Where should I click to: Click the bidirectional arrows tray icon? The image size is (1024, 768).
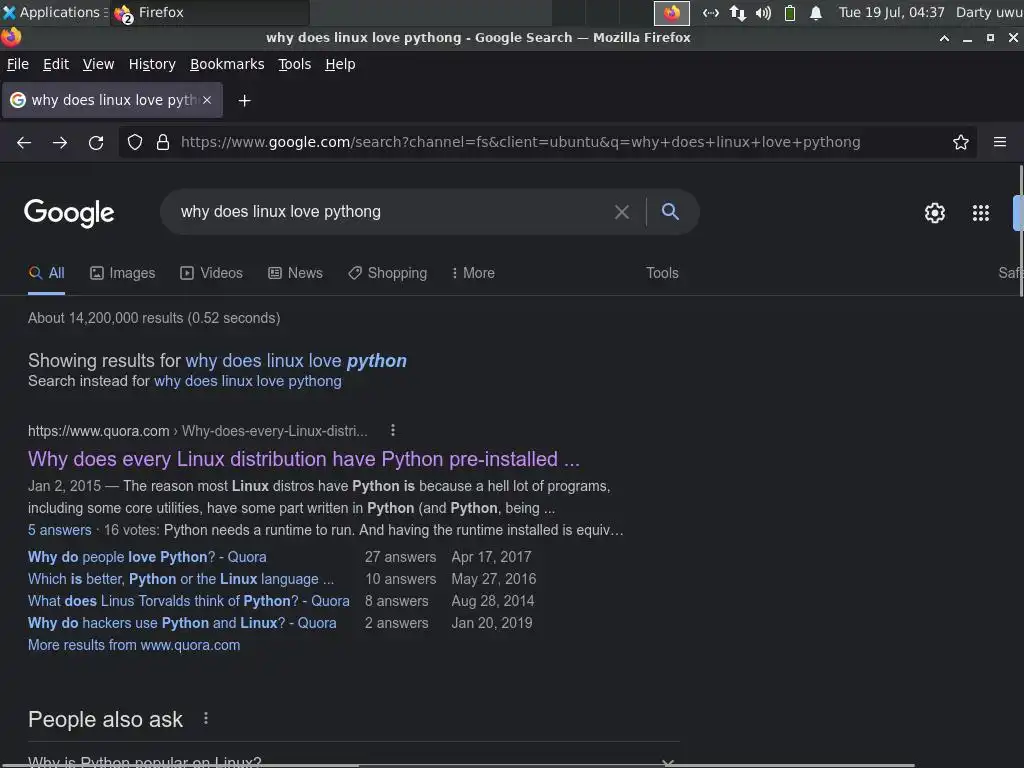[x=711, y=12]
